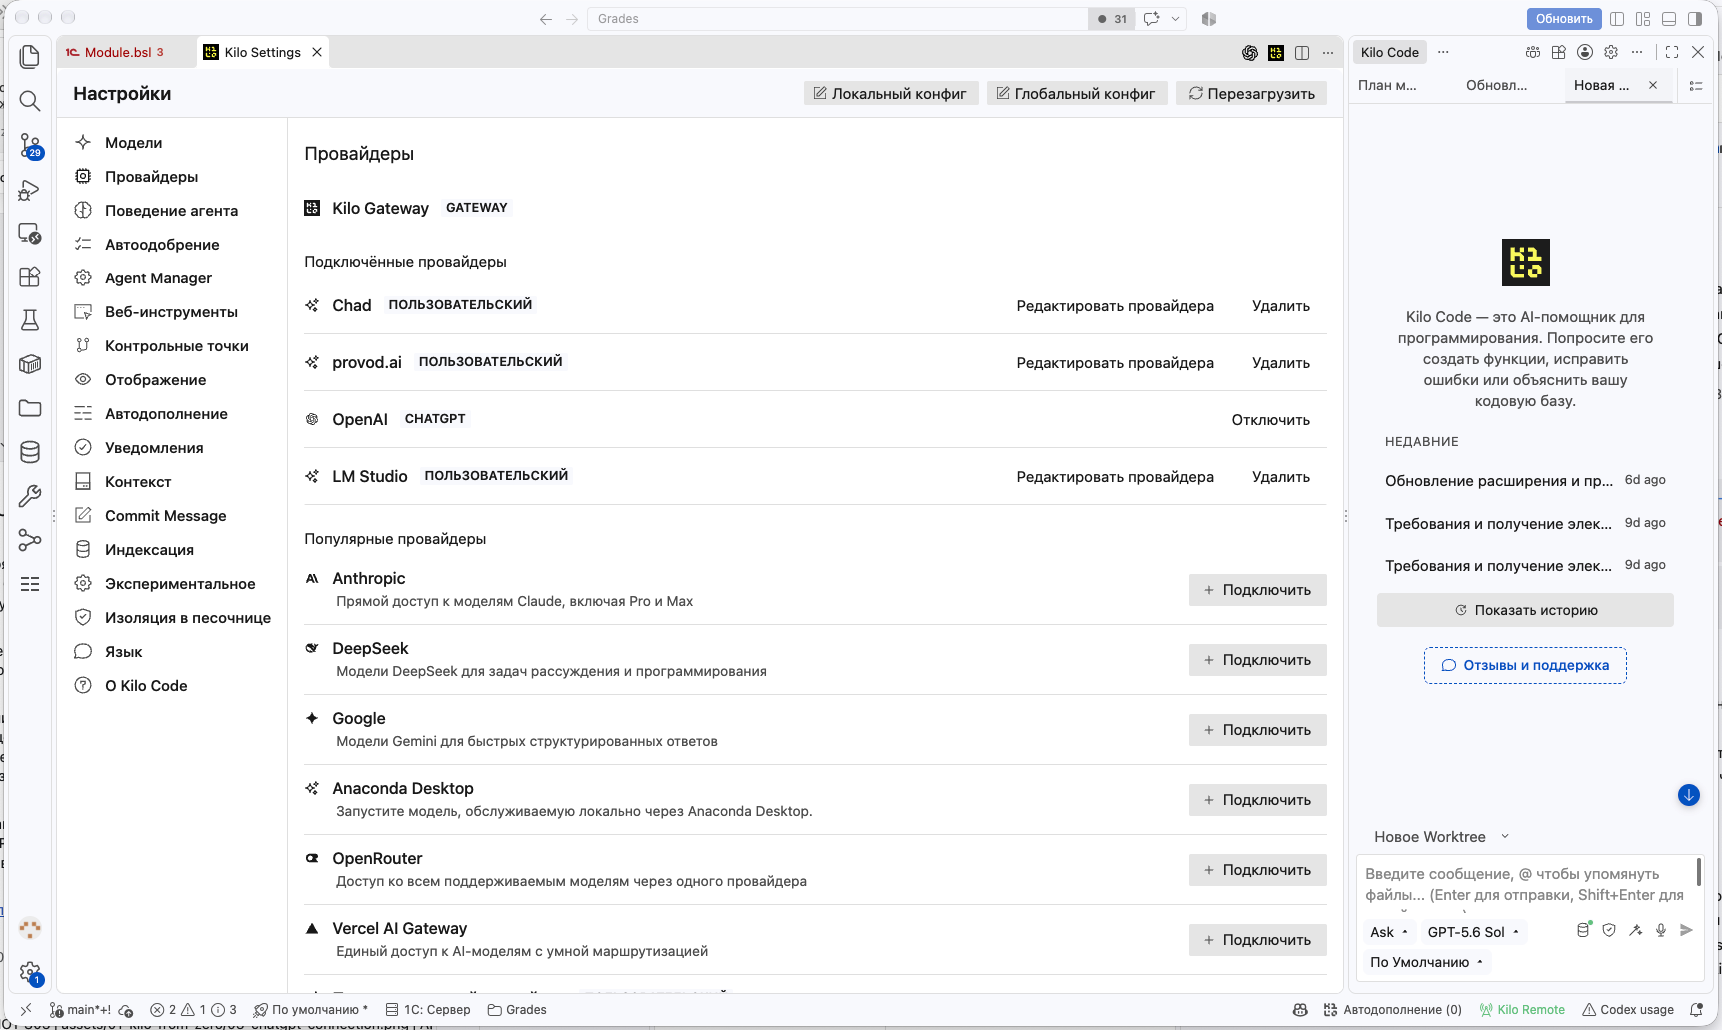Screen dimensions: 1722x1030
Task: Click the Grades search bar in title bar
Action: coord(838,19)
